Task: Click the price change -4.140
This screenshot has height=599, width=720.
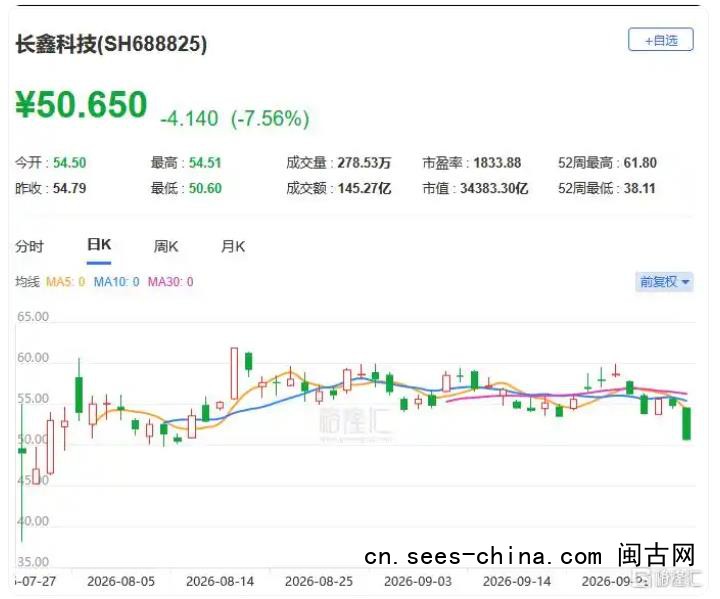Action: pos(189,119)
